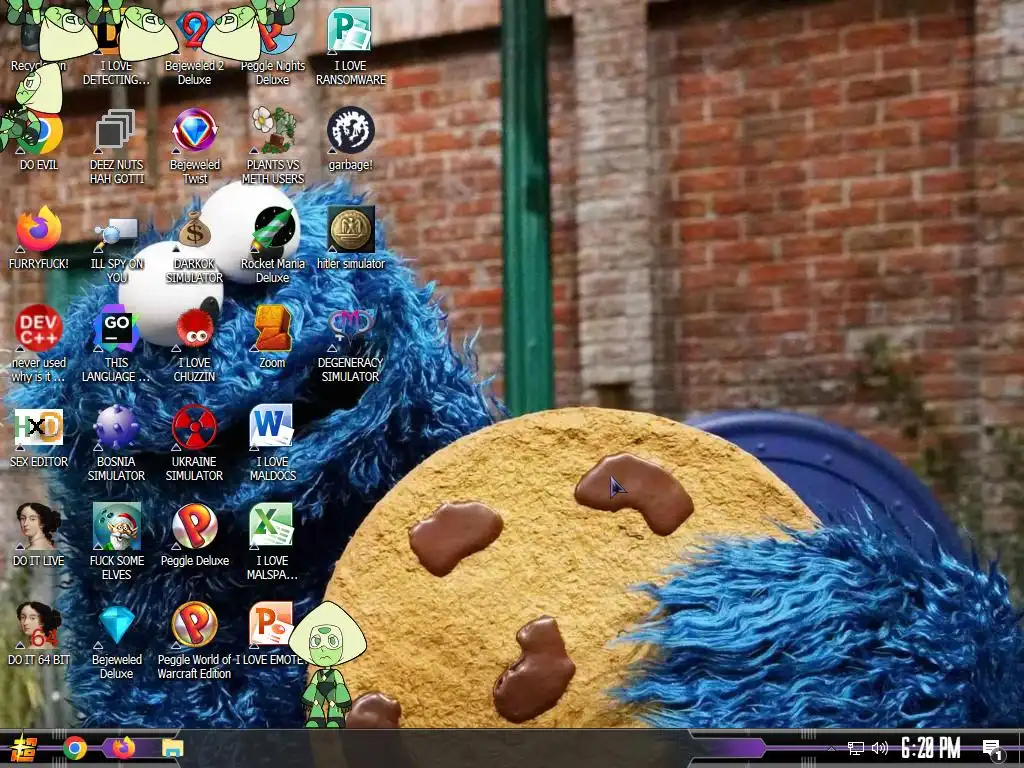
Task: Select the Publisher icon in the top row
Action: point(350,31)
